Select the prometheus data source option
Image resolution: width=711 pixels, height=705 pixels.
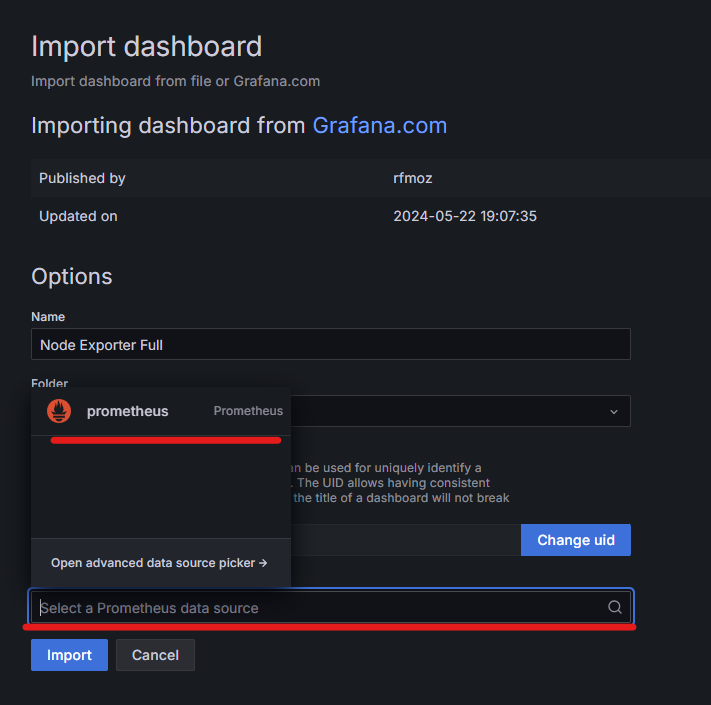161,411
